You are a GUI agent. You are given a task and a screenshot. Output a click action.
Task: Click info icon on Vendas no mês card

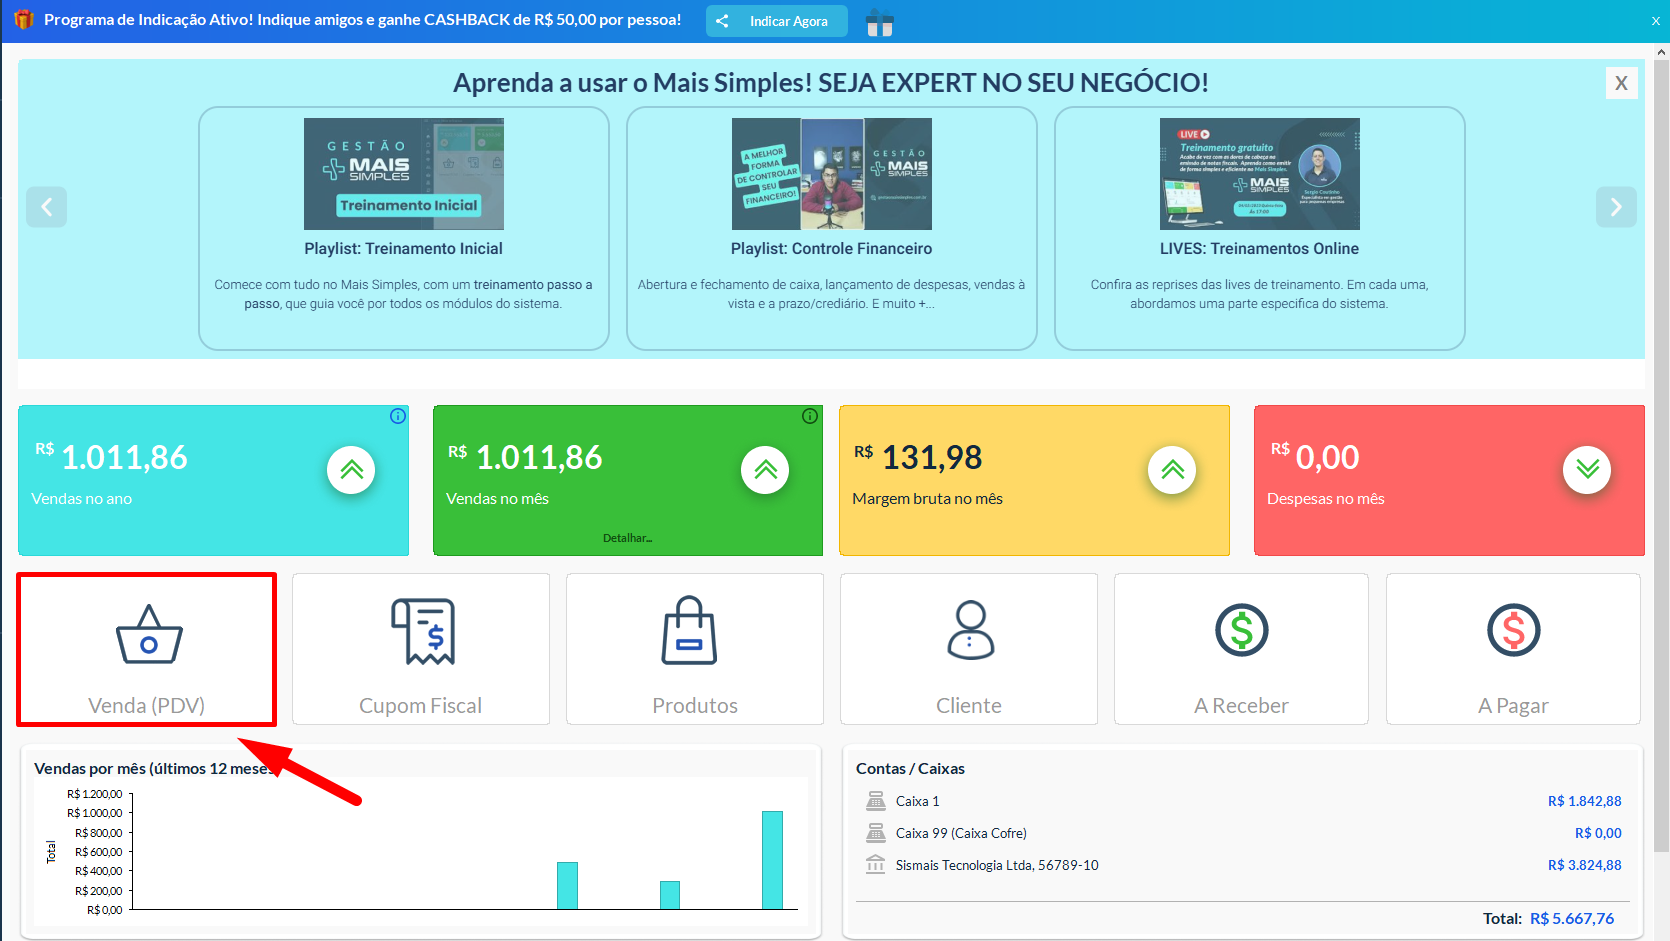[810, 416]
